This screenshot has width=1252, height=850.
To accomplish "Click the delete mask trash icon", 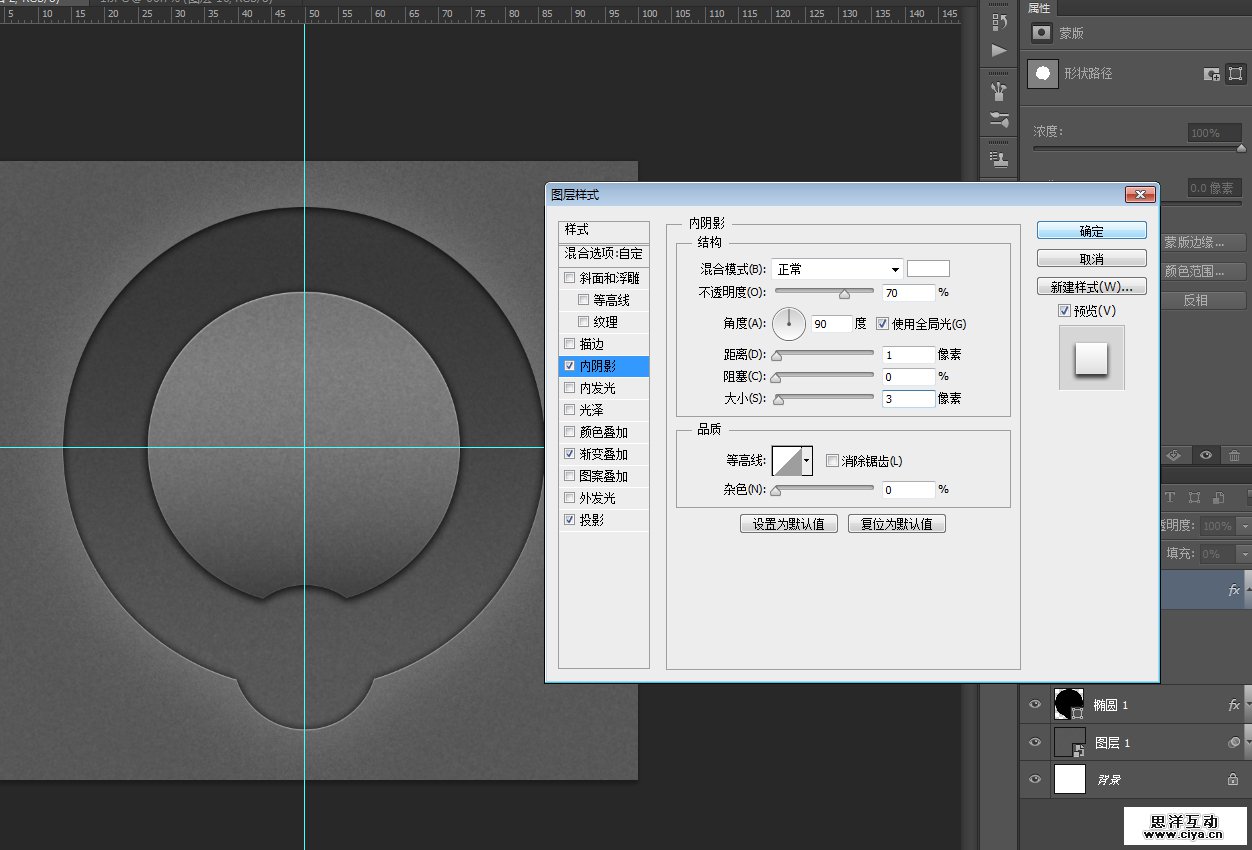I will [1235, 456].
